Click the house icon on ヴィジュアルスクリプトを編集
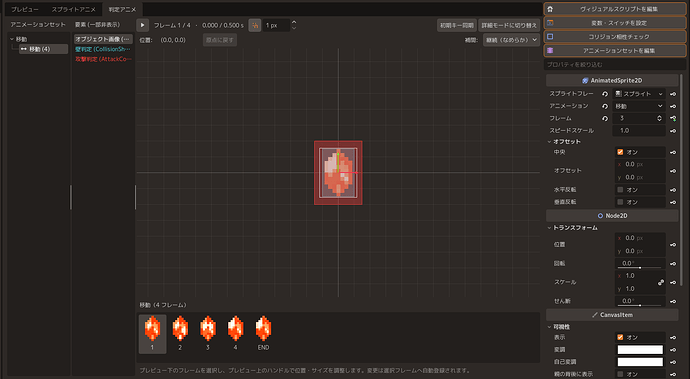This screenshot has width=690, height=379. 550,9
